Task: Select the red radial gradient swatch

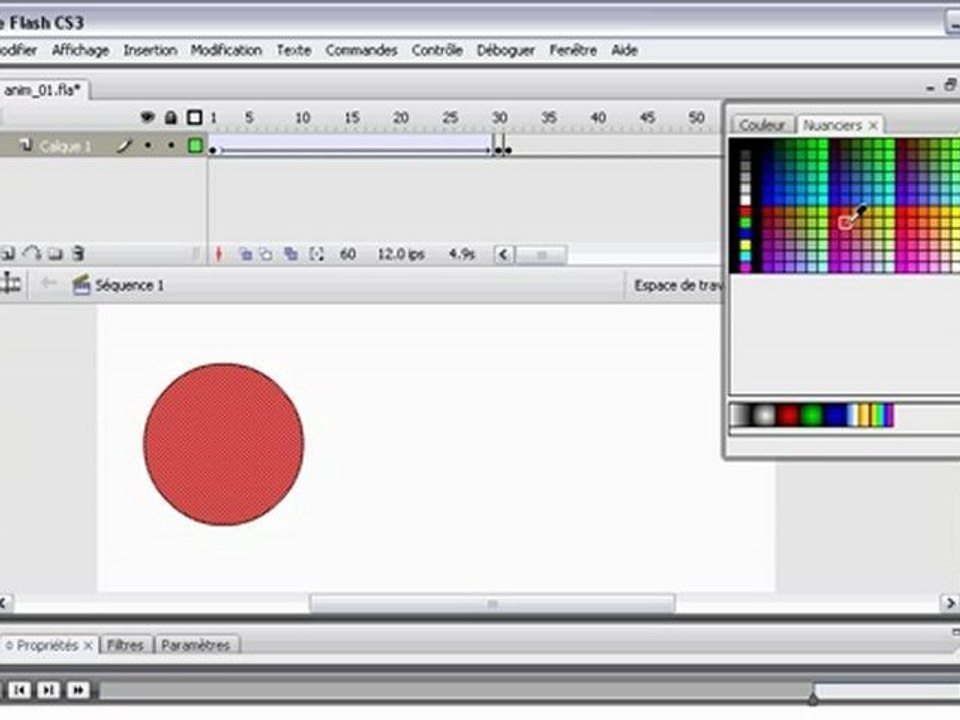Action: coord(788,416)
